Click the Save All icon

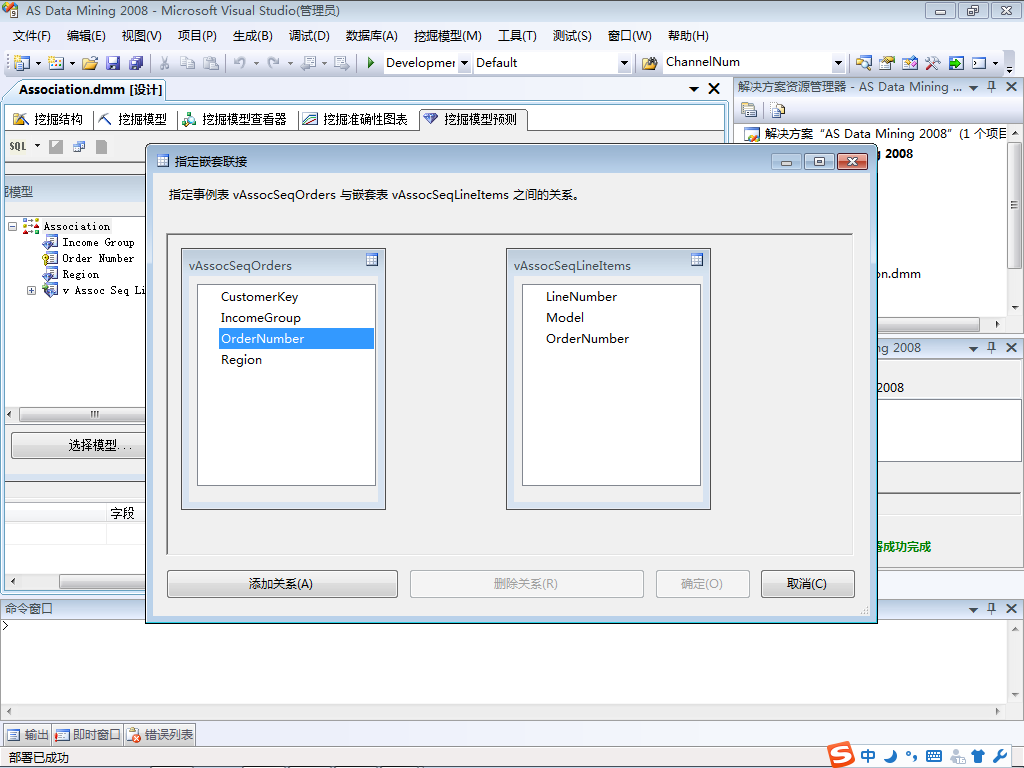136,63
